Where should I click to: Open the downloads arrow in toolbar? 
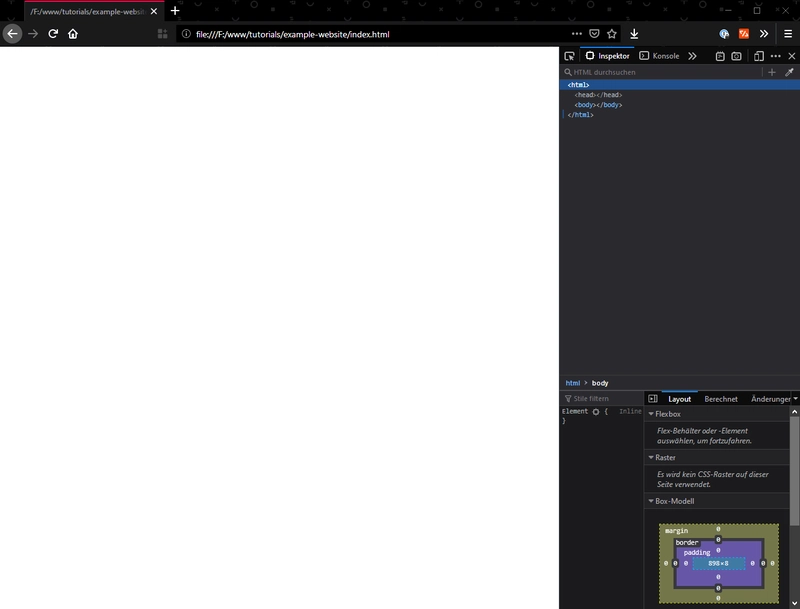pos(634,33)
